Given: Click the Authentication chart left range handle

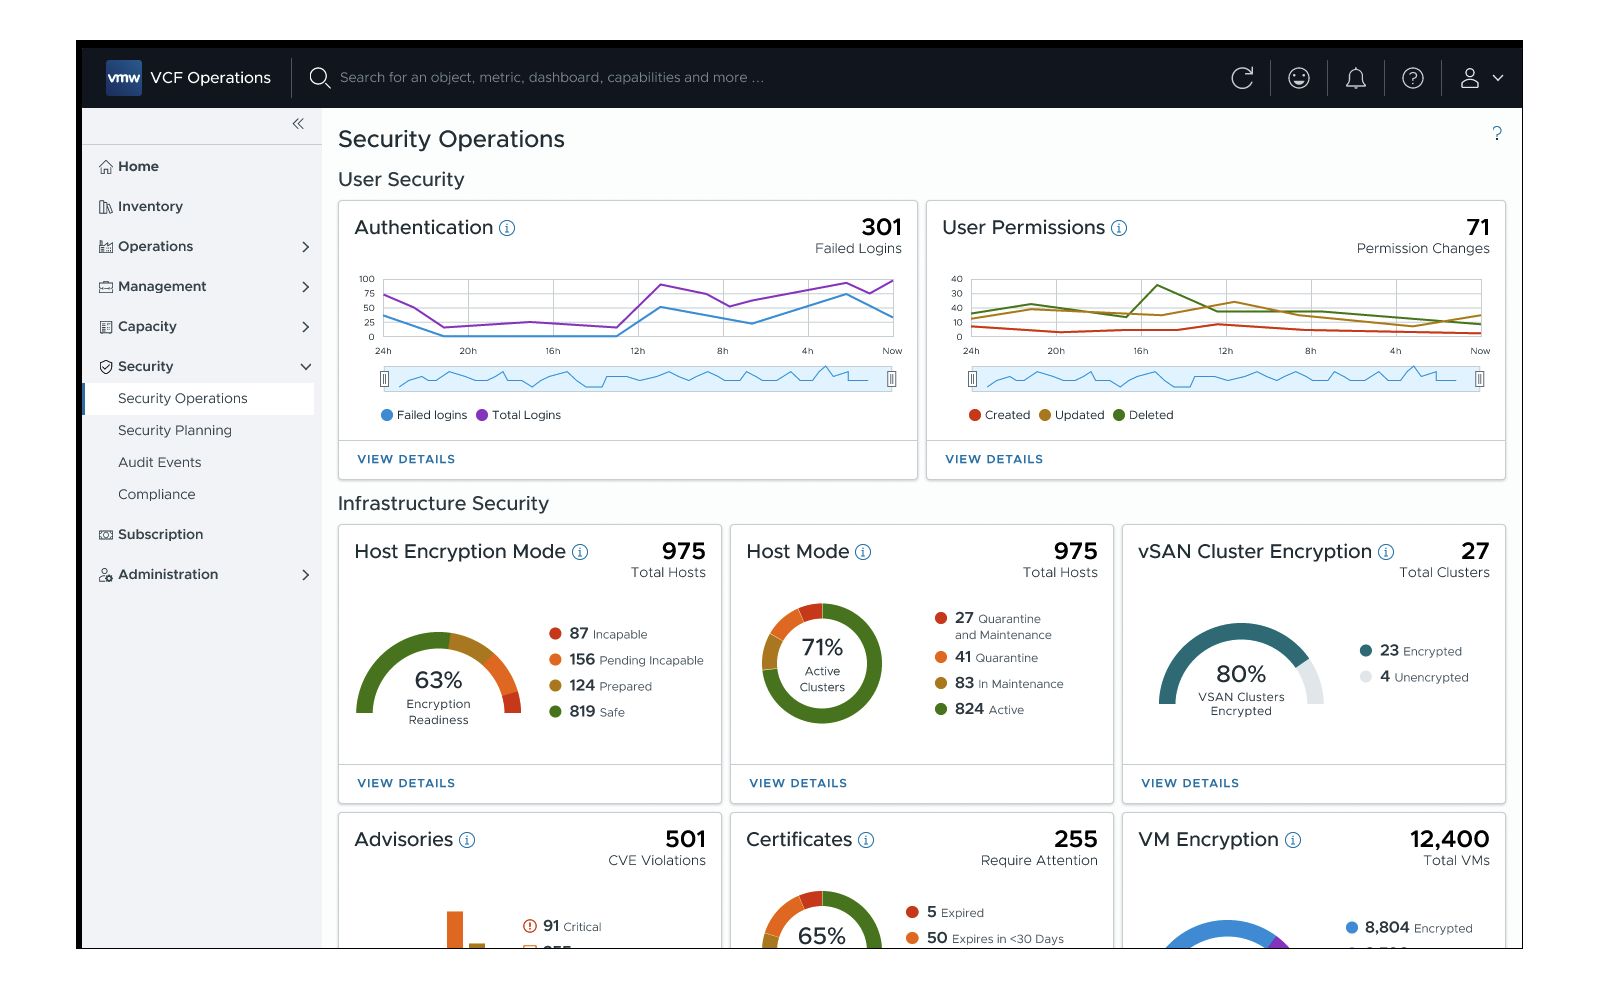Looking at the screenshot, I should click(x=384, y=379).
